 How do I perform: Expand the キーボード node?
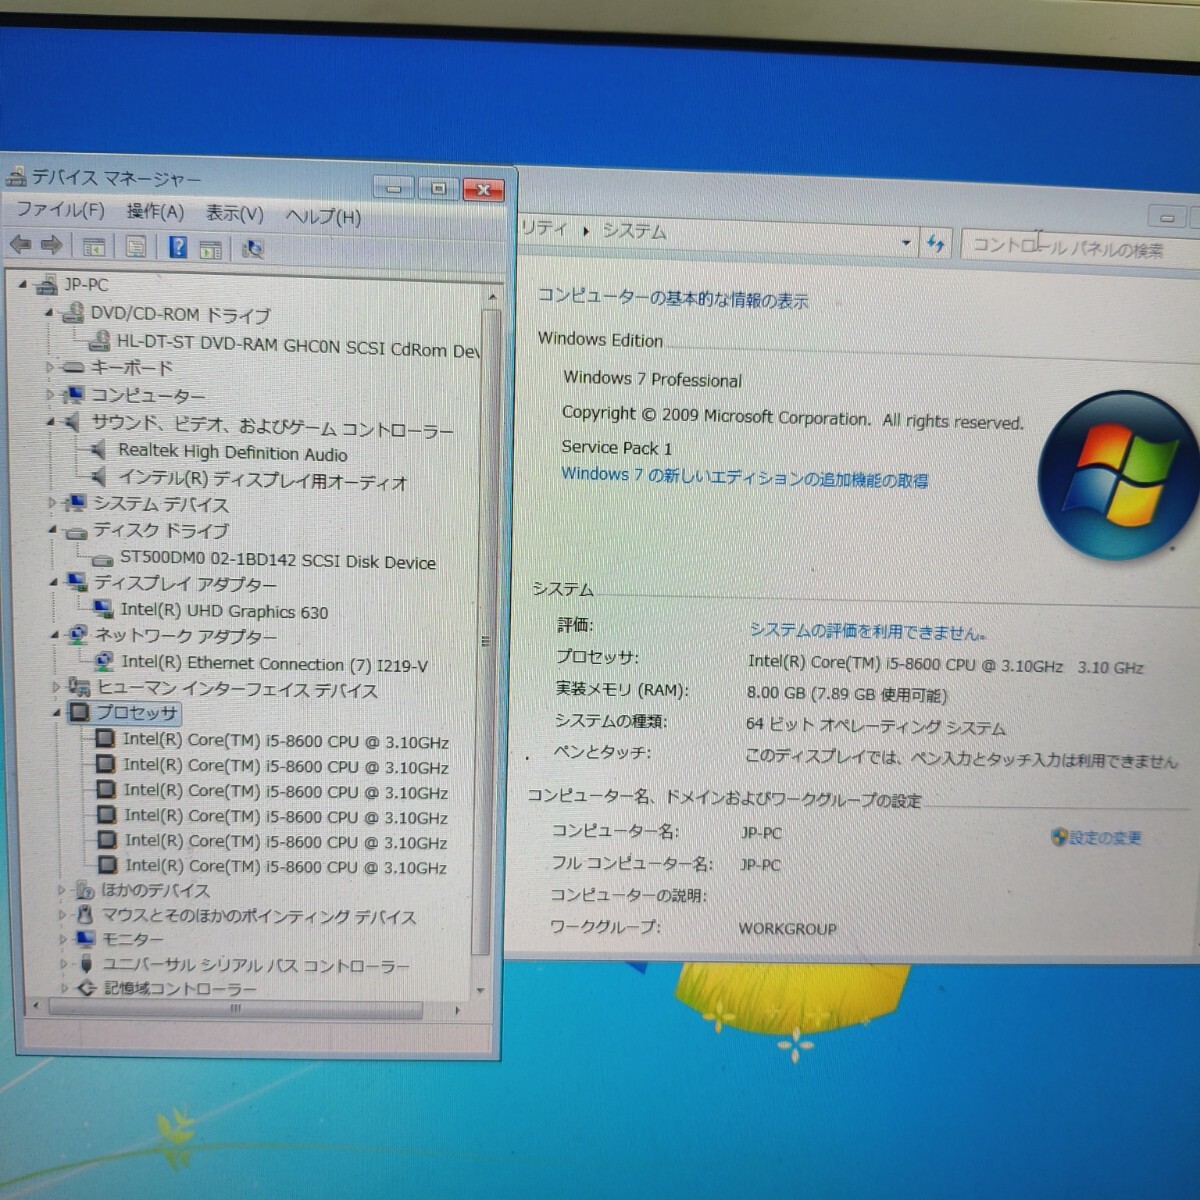pos(49,367)
